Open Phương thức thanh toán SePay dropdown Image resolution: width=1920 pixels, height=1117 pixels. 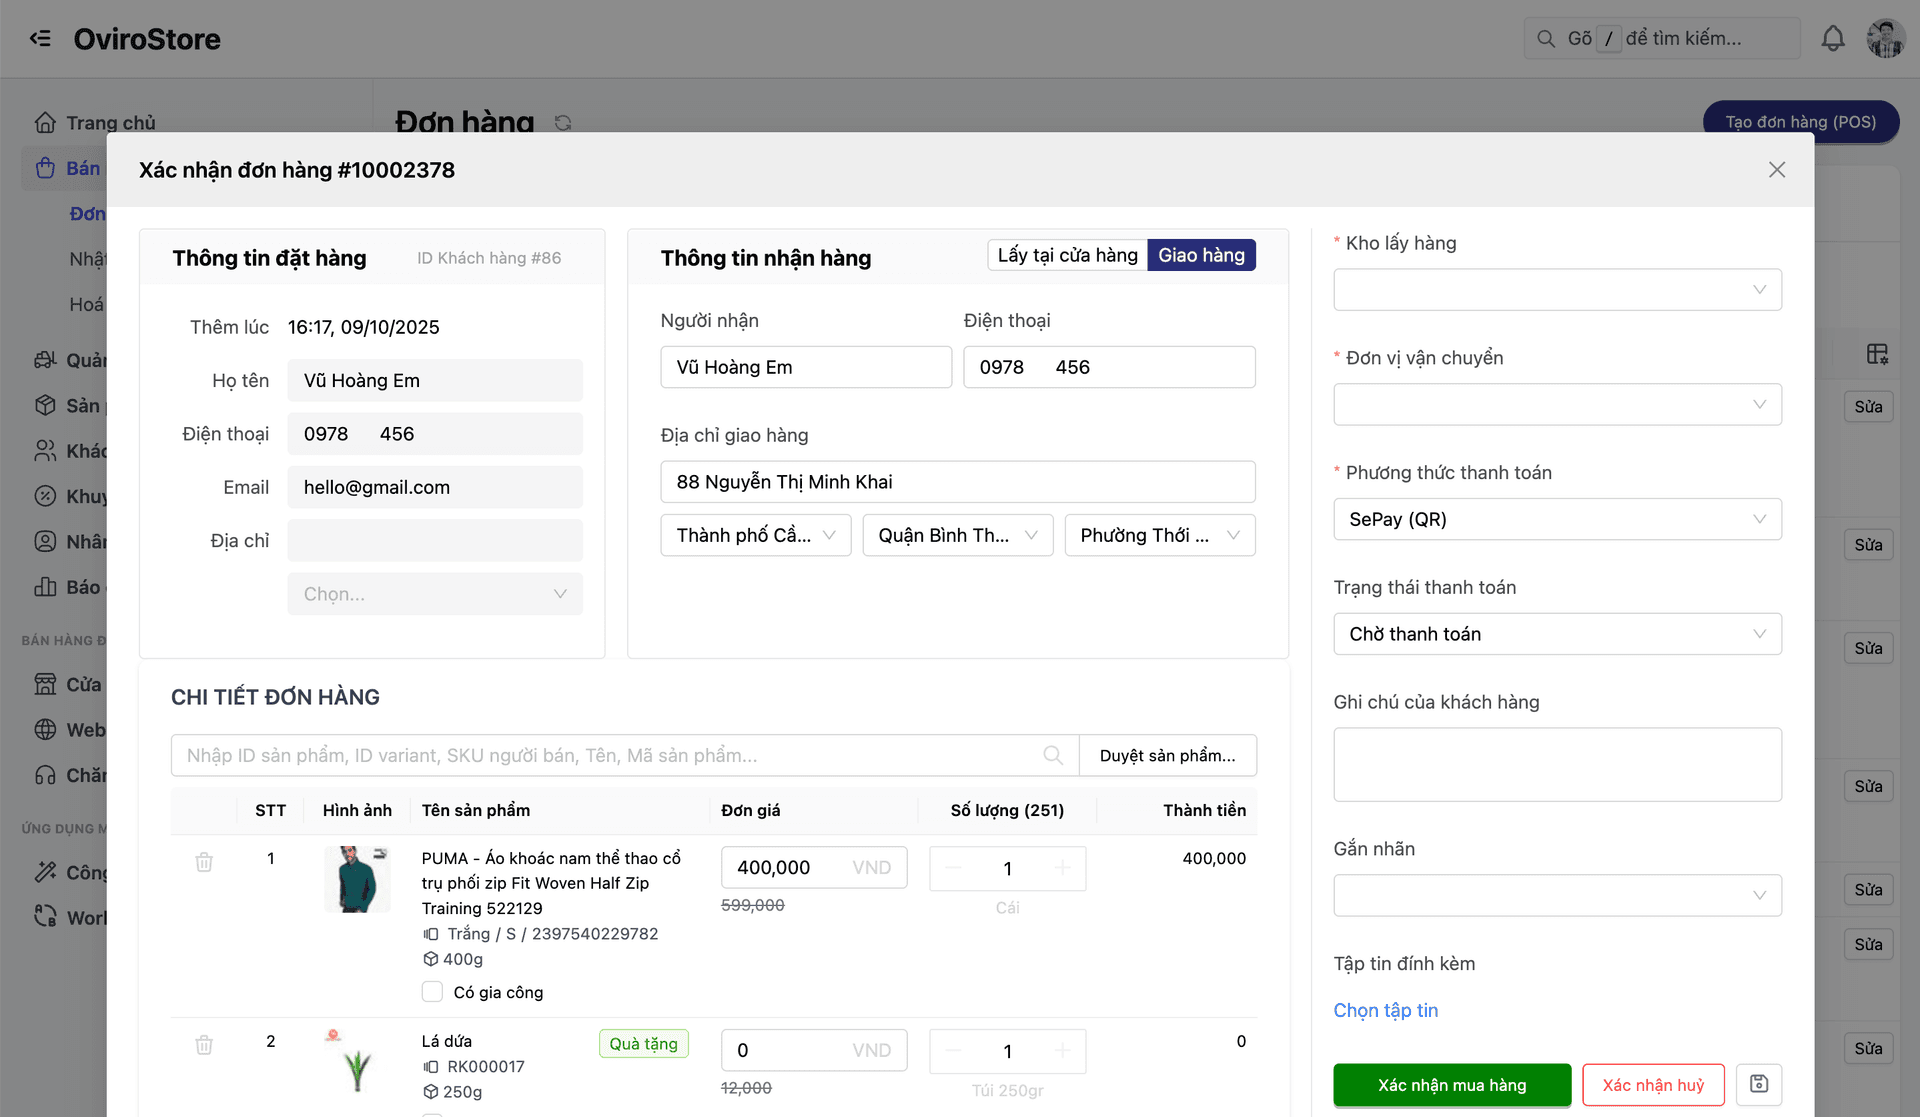[1557, 520]
